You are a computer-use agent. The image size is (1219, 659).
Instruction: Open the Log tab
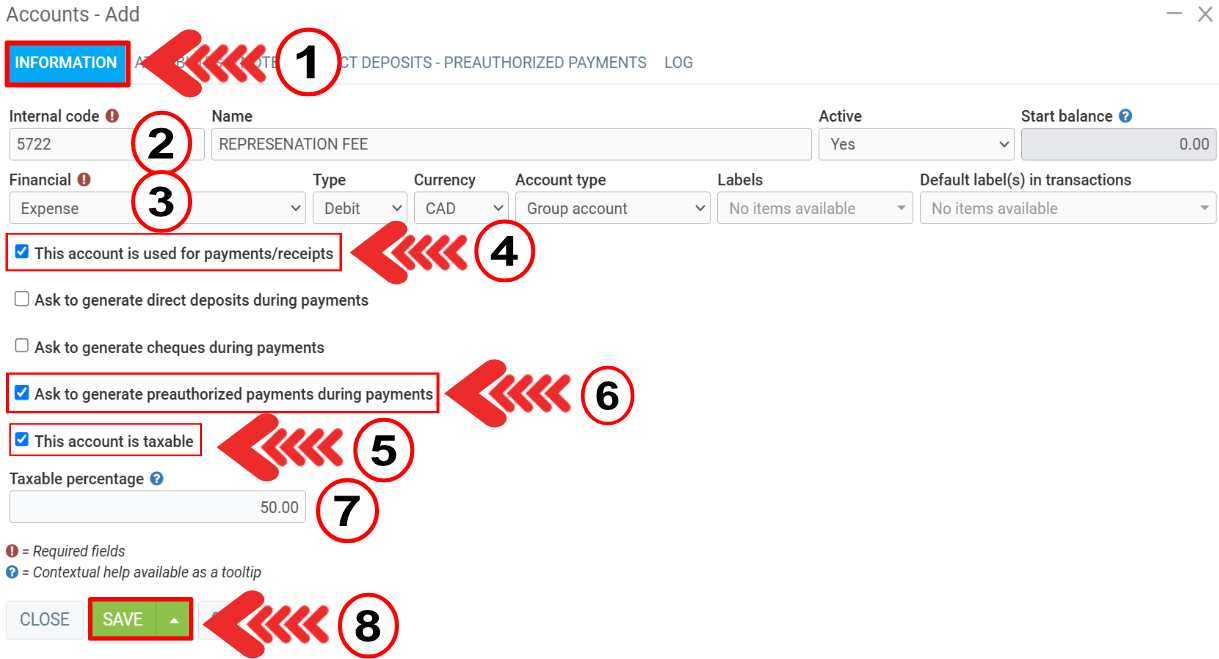click(x=678, y=63)
